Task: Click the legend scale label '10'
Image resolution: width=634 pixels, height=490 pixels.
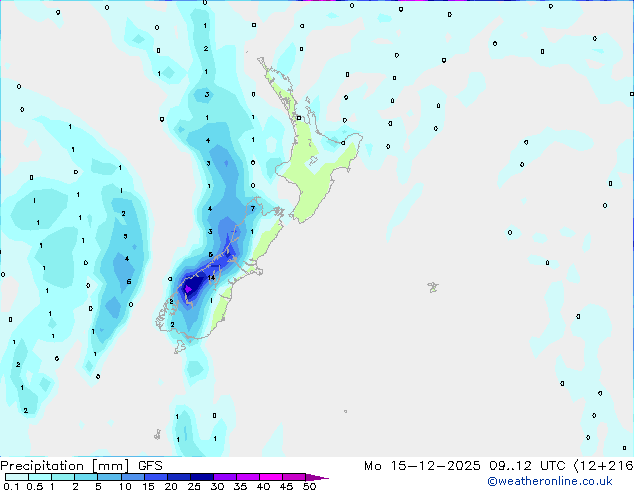Action: pyautogui.click(x=125, y=486)
